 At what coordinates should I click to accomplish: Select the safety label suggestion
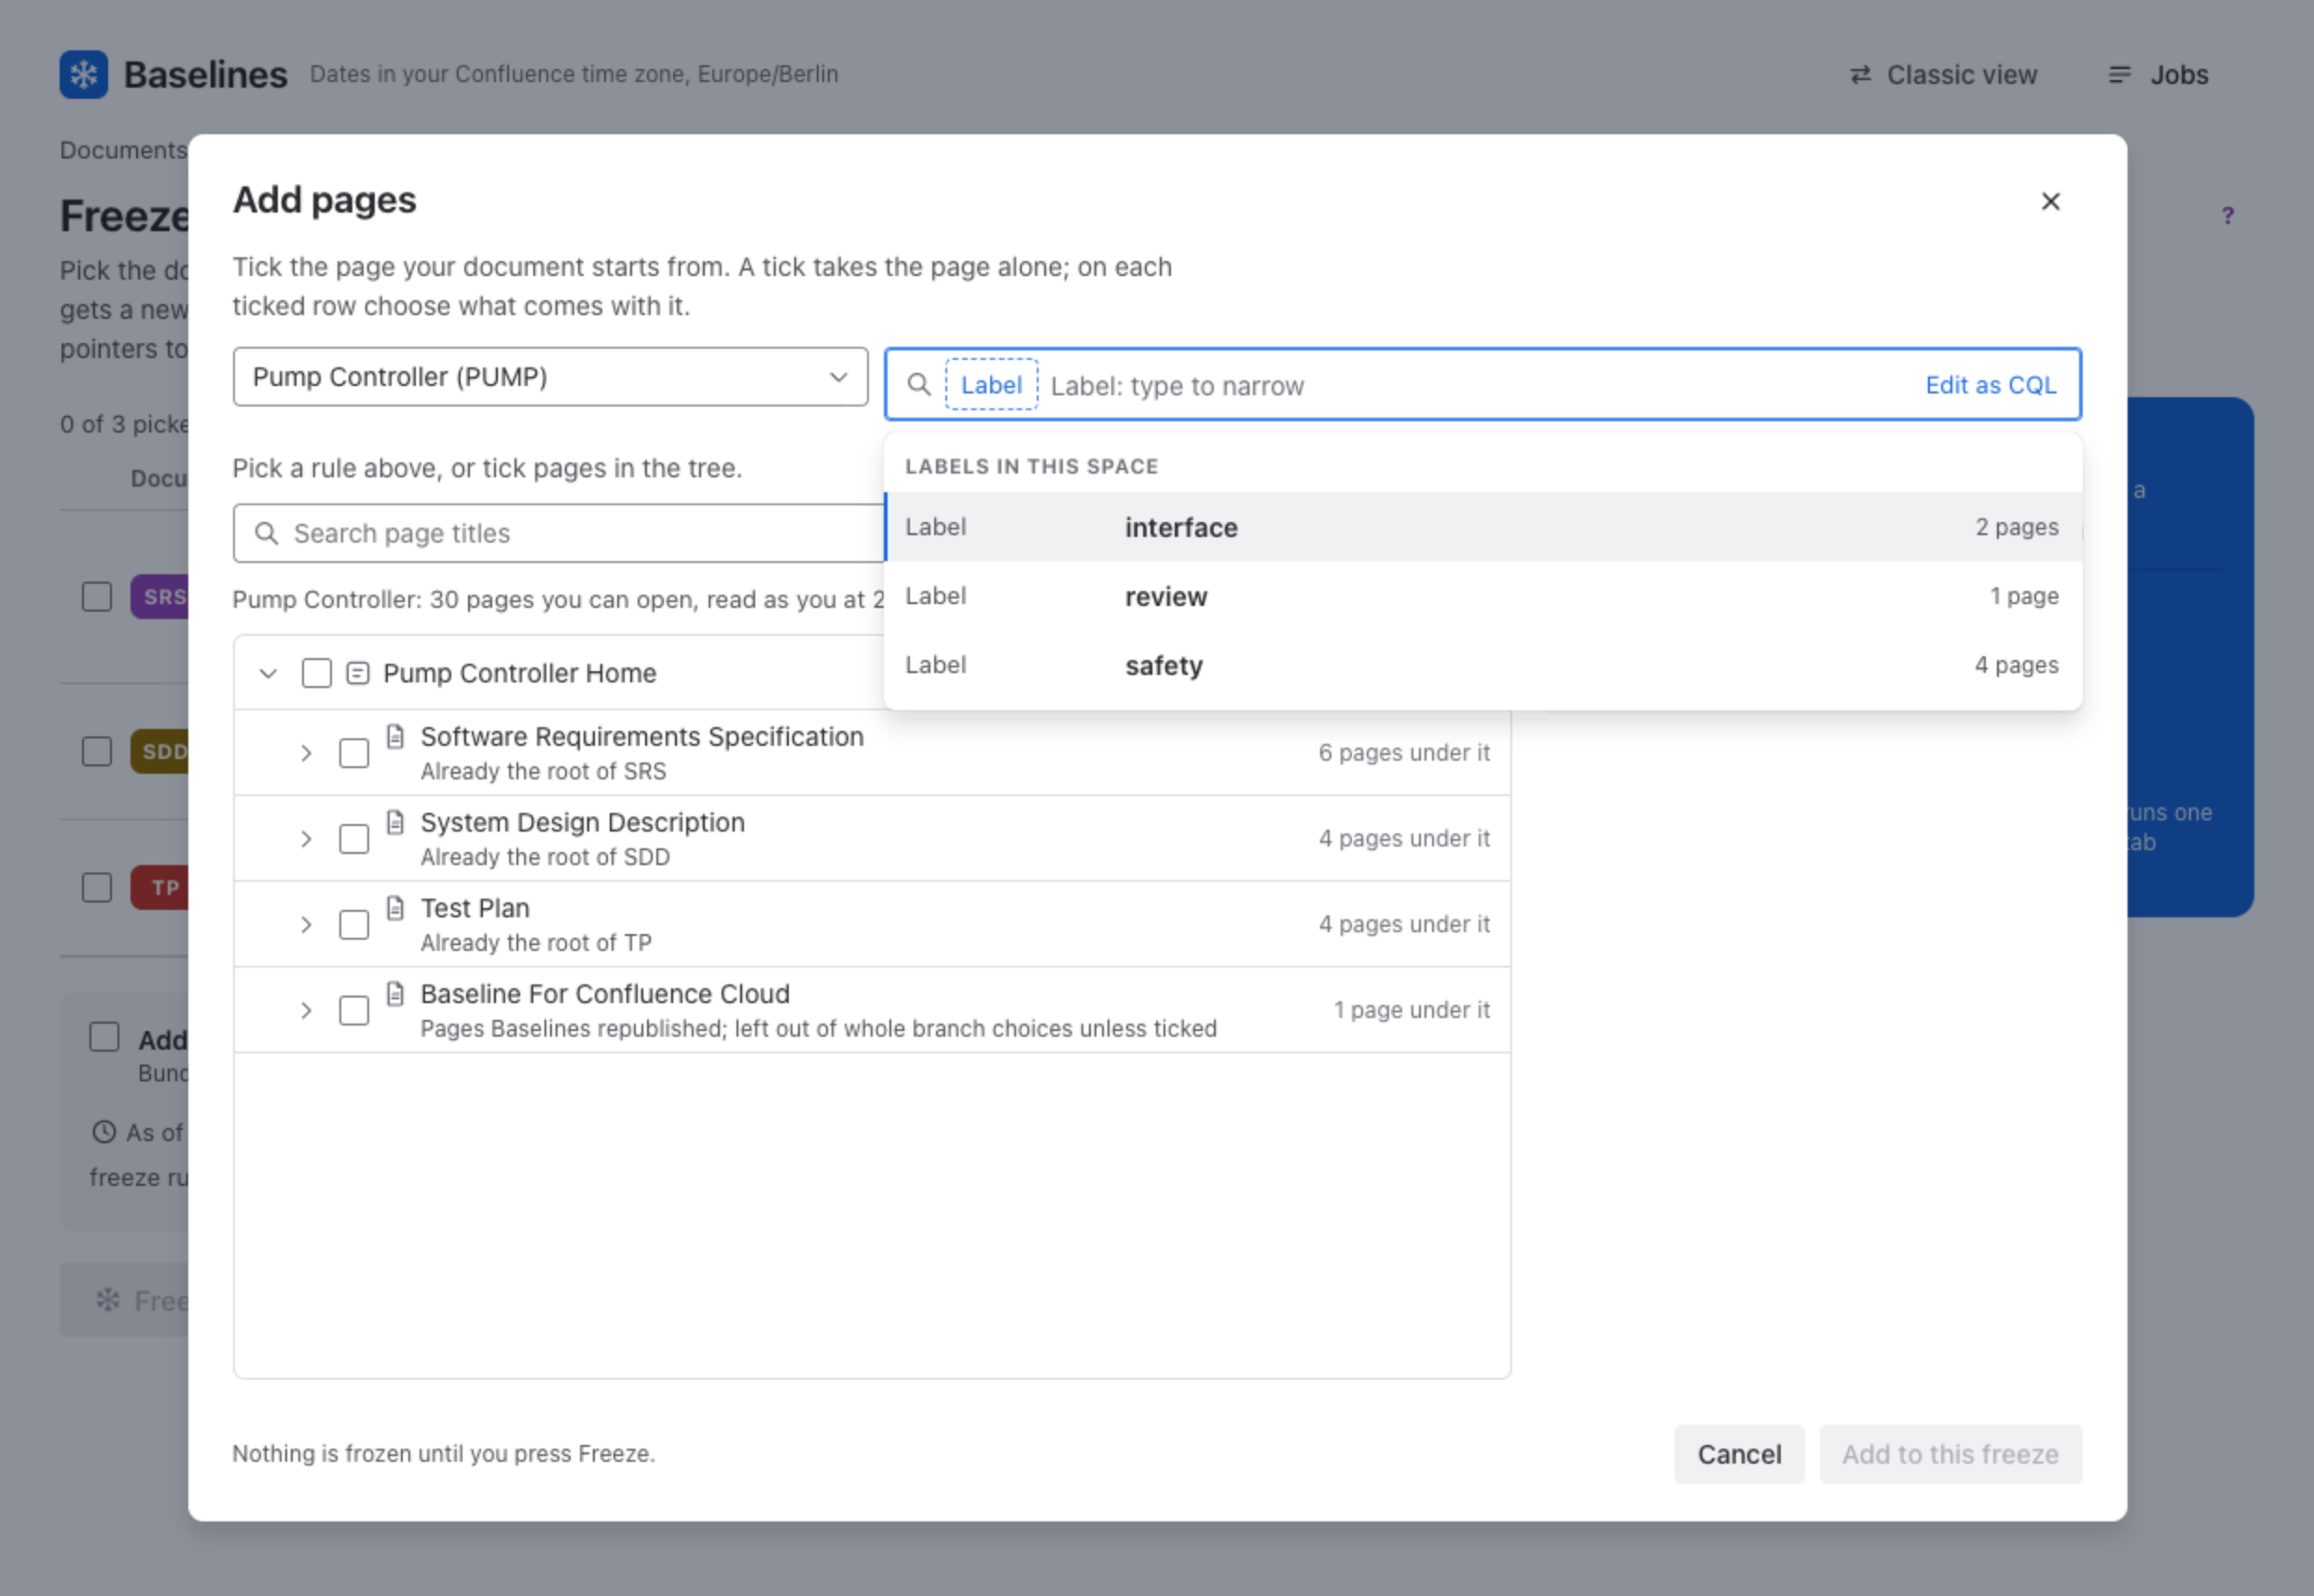point(1483,665)
